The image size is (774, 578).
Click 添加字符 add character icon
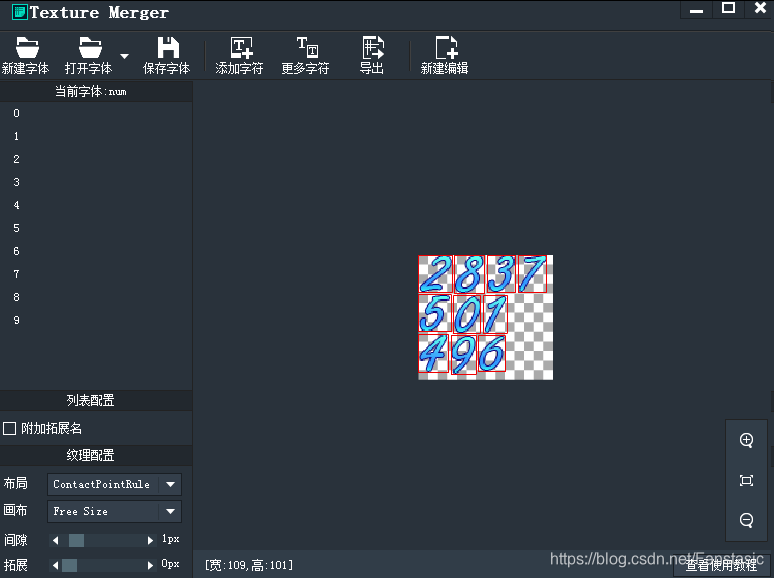[241, 48]
